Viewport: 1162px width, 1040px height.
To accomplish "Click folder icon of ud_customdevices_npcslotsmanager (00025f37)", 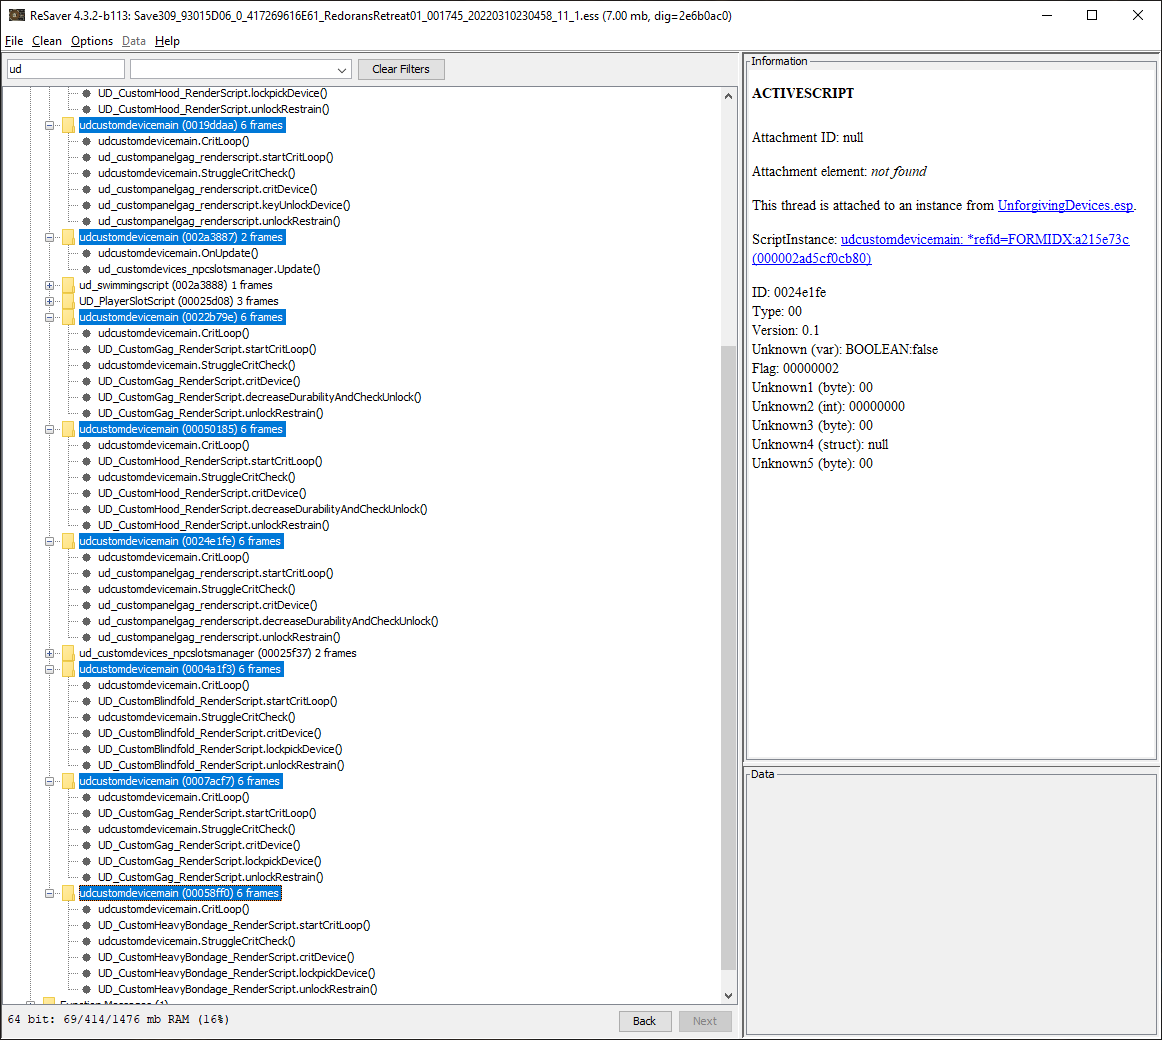I will [x=68, y=653].
